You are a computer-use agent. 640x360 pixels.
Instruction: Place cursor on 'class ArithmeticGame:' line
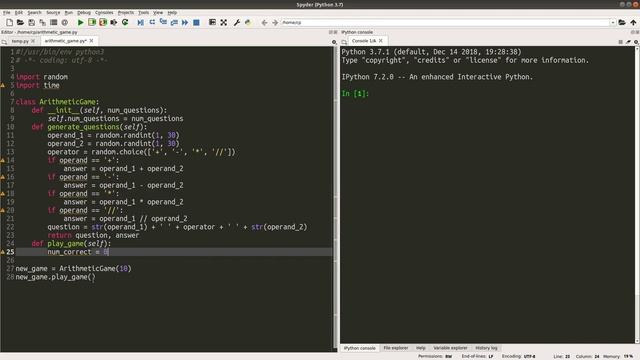click(x=57, y=102)
